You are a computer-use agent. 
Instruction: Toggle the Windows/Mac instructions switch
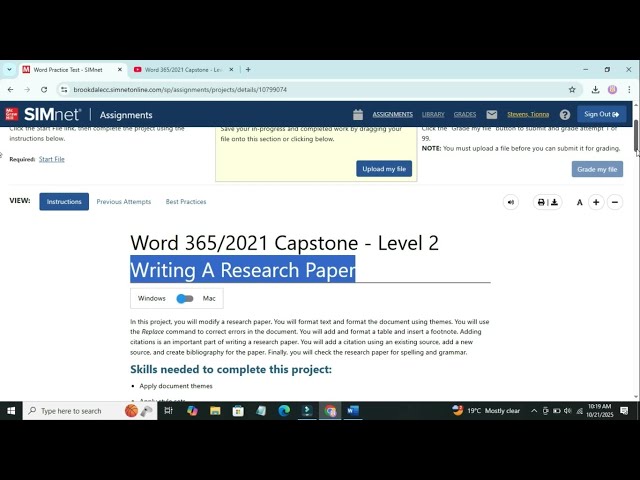[185, 298]
